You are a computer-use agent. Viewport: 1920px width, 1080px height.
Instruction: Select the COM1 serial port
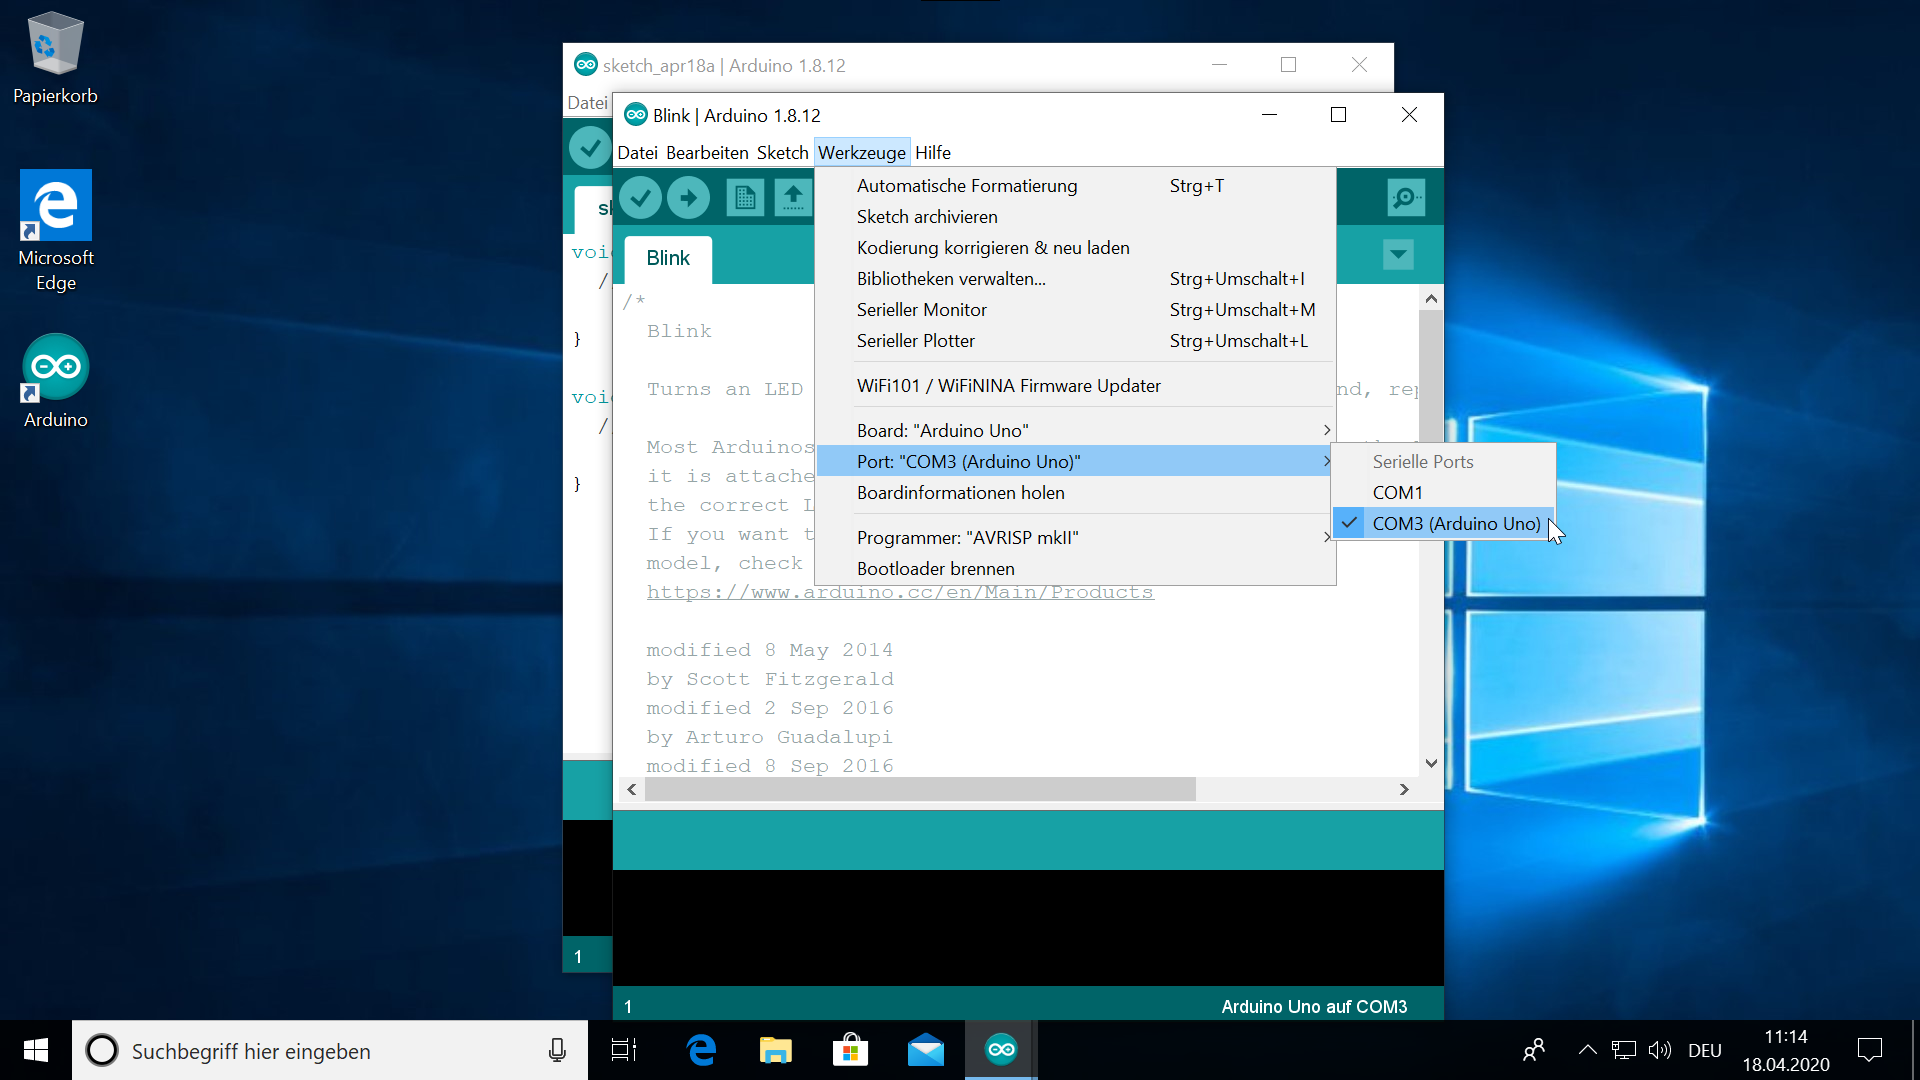[x=1444, y=493]
